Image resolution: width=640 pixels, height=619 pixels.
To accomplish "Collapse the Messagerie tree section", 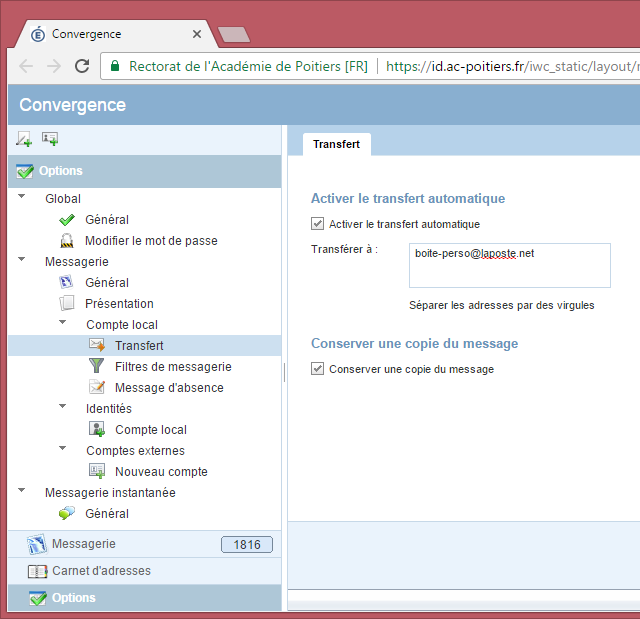I will tap(22, 261).
